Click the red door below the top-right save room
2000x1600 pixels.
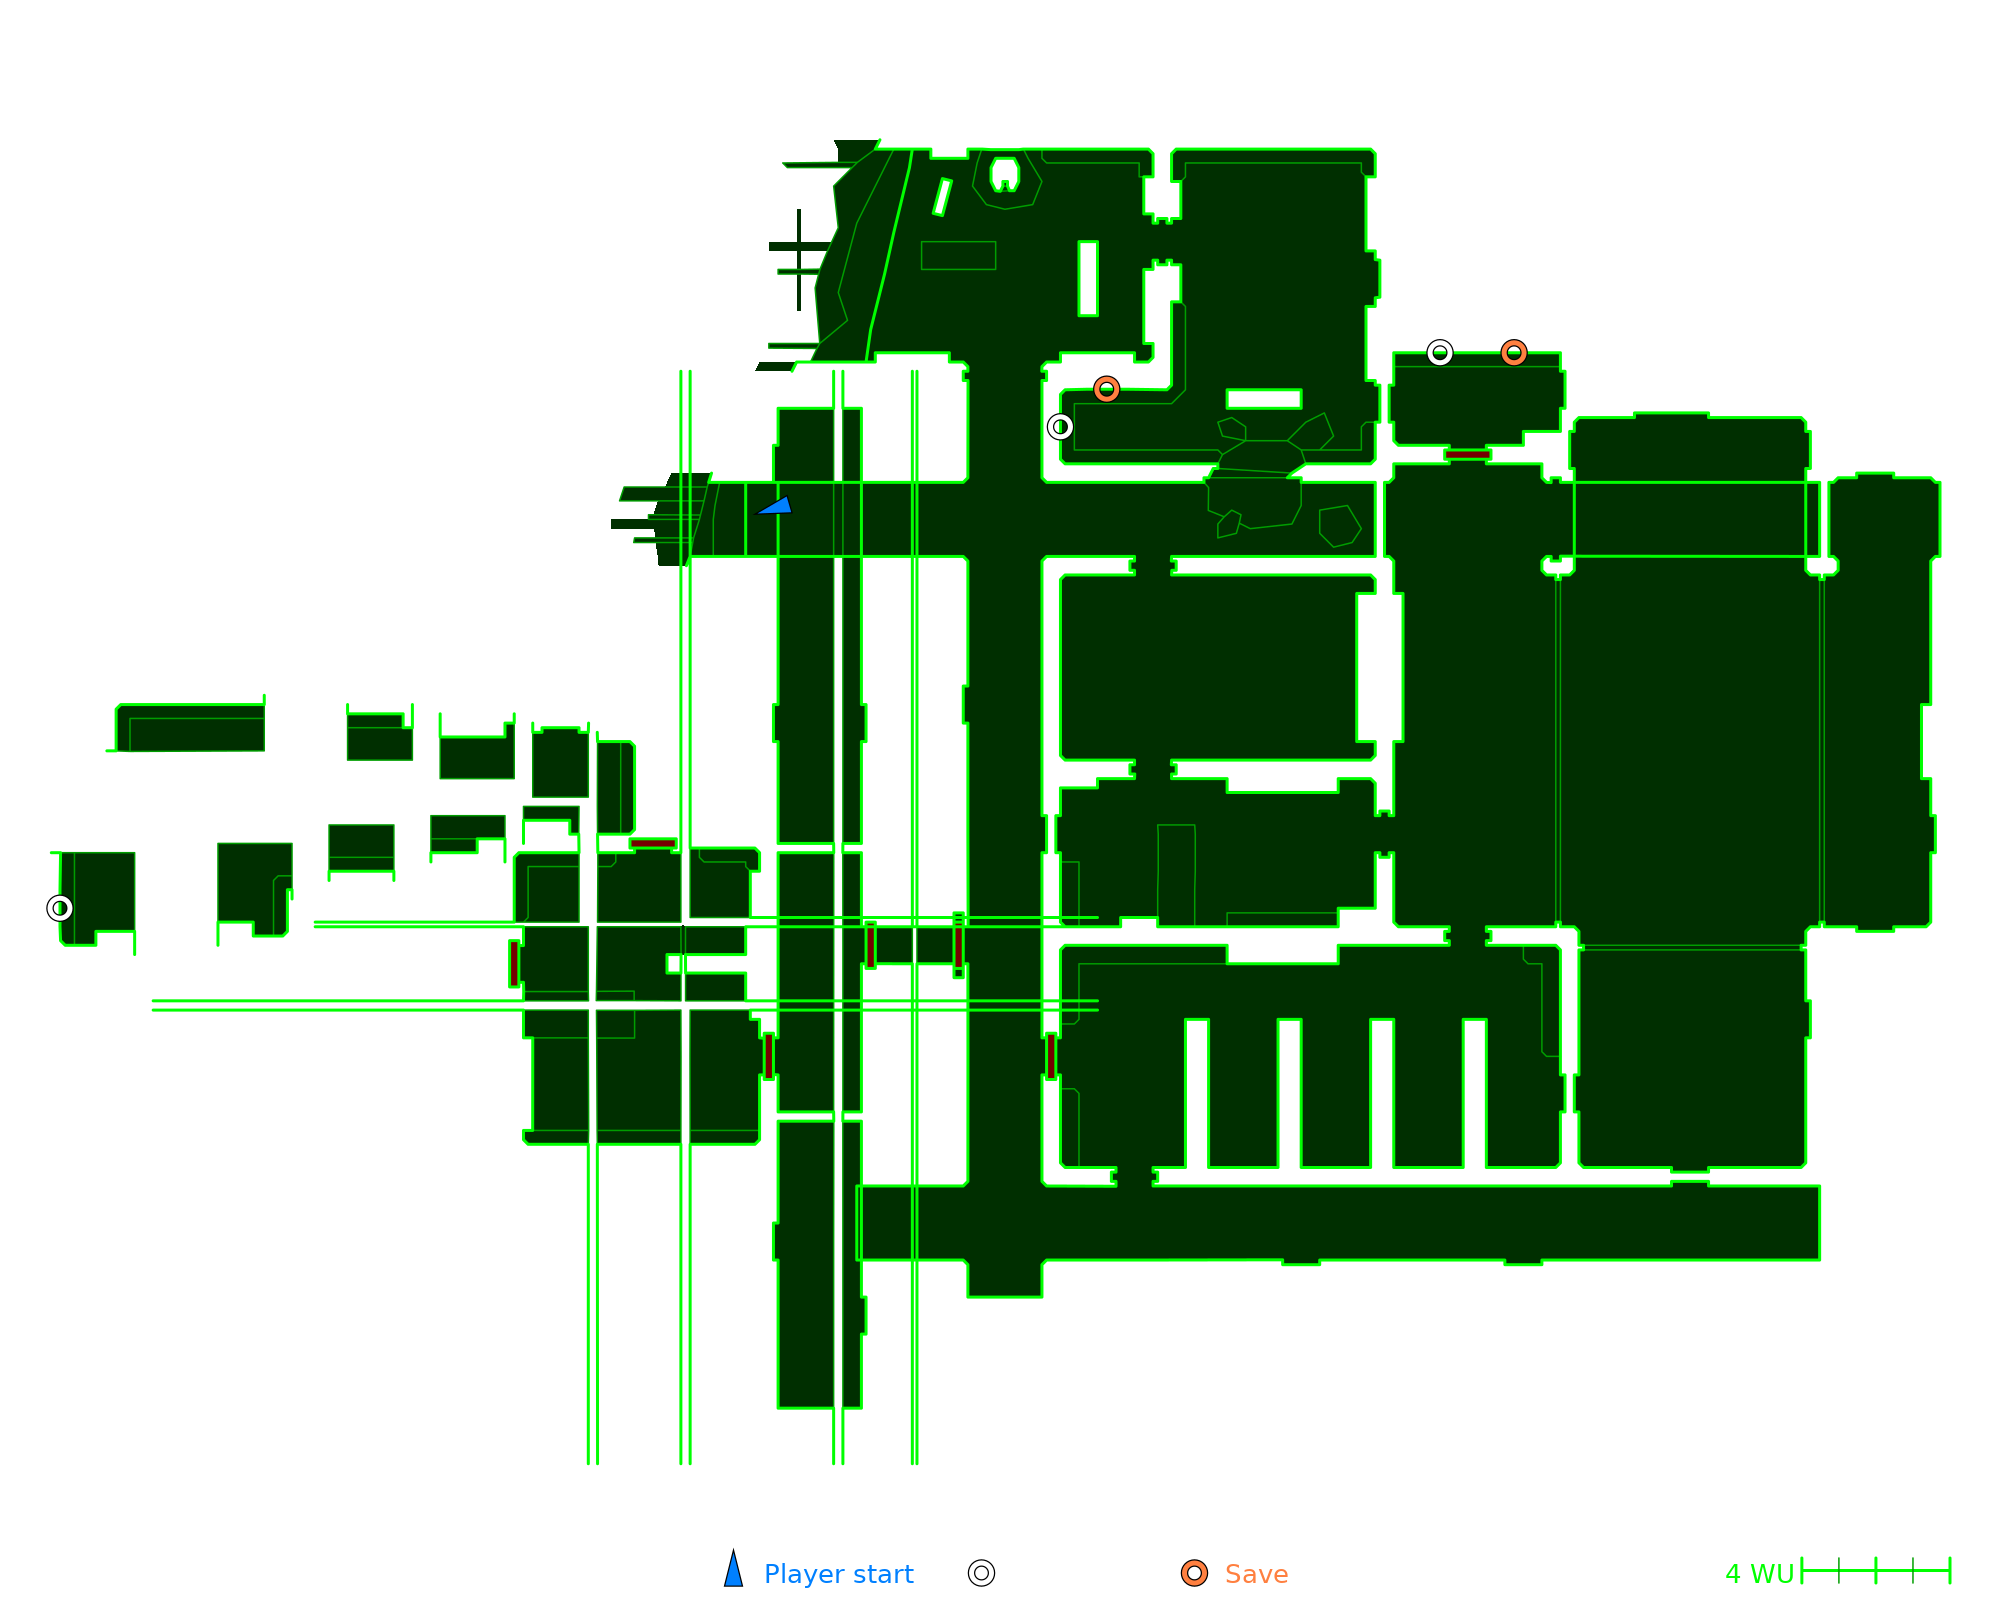coord(1467,454)
